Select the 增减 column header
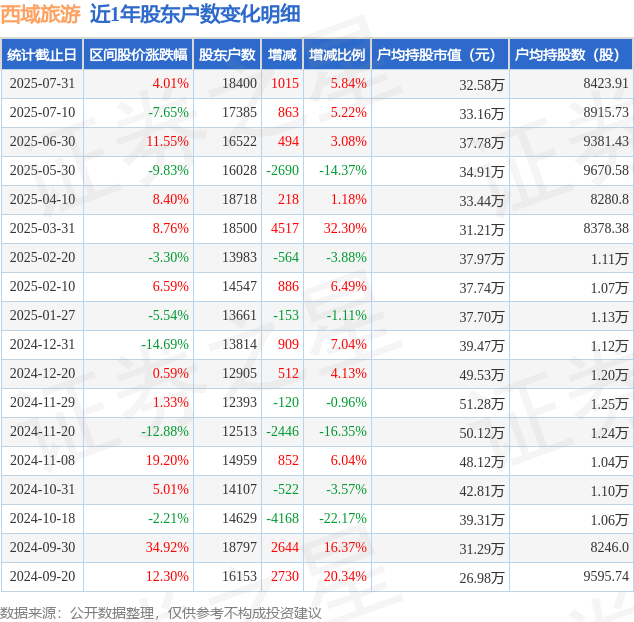 (282, 55)
